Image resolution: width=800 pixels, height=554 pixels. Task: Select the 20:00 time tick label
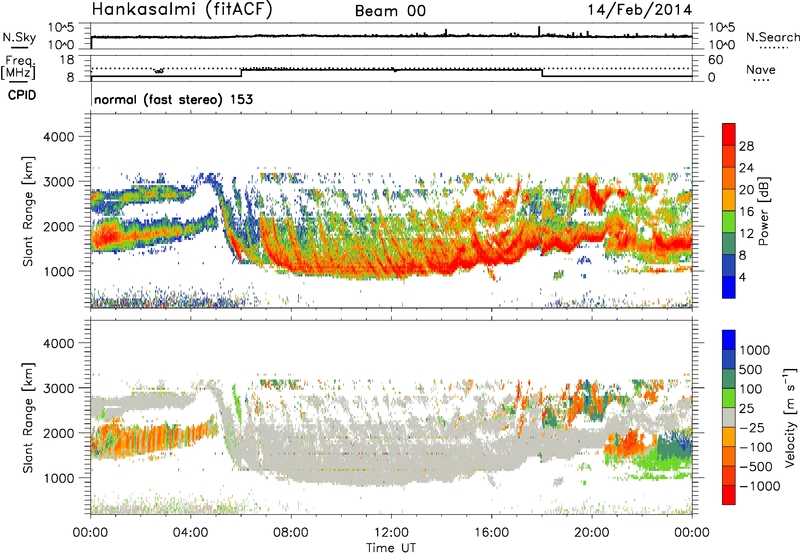[591, 533]
